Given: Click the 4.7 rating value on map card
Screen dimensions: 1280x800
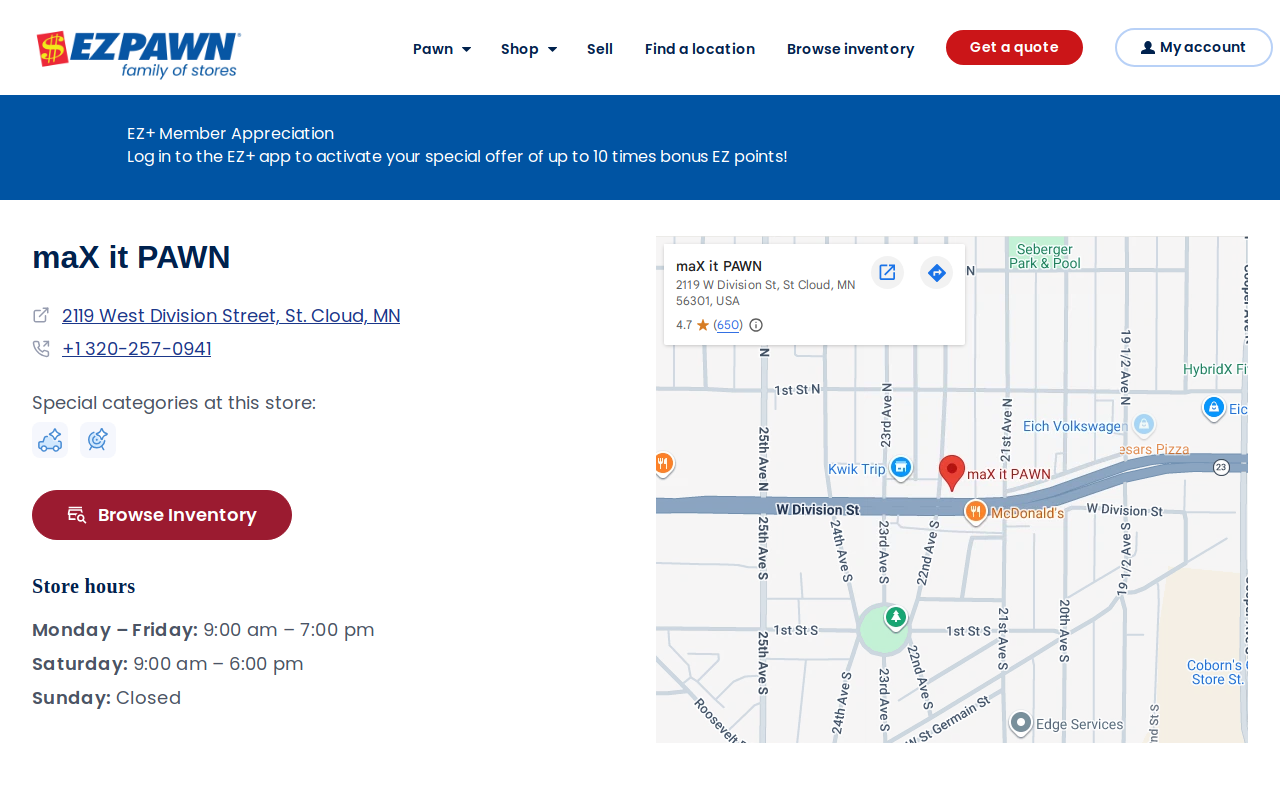Looking at the screenshot, I should click(x=684, y=325).
